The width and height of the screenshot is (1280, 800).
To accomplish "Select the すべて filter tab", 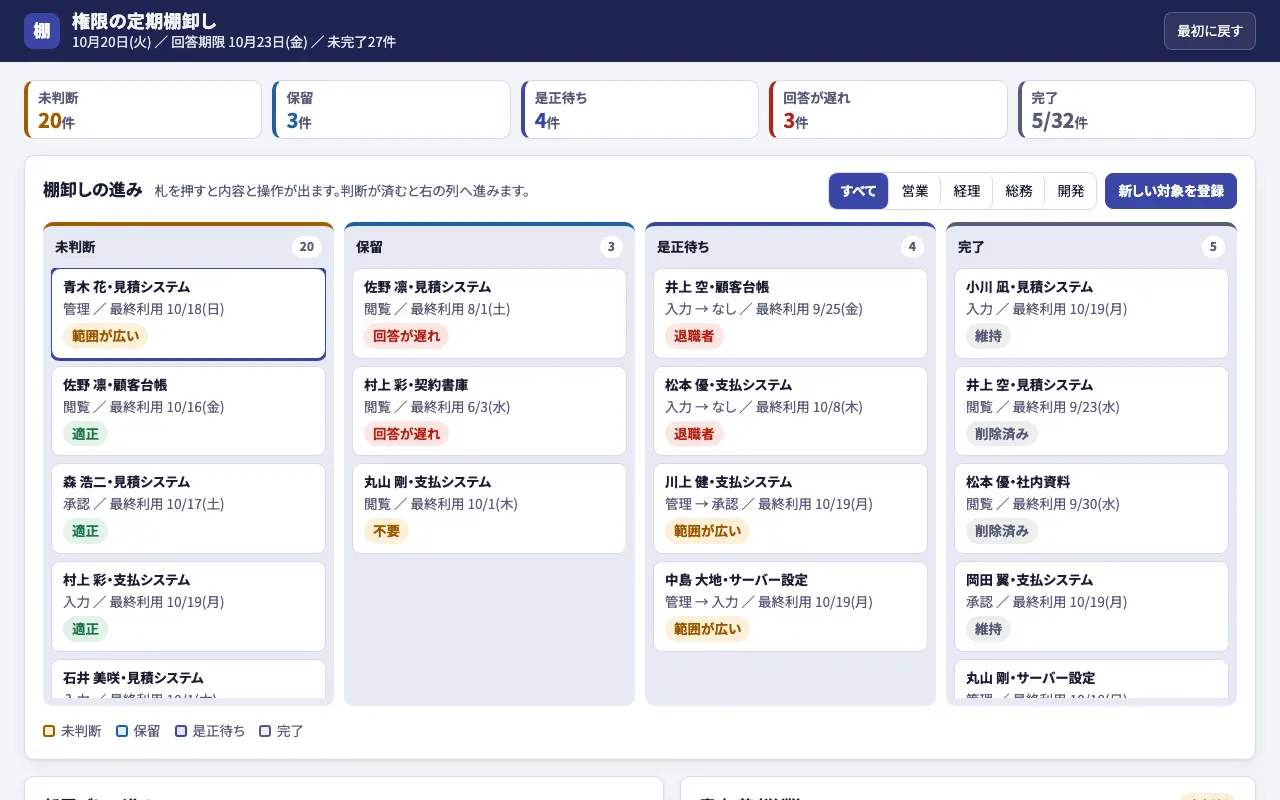I will (x=858, y=191).
